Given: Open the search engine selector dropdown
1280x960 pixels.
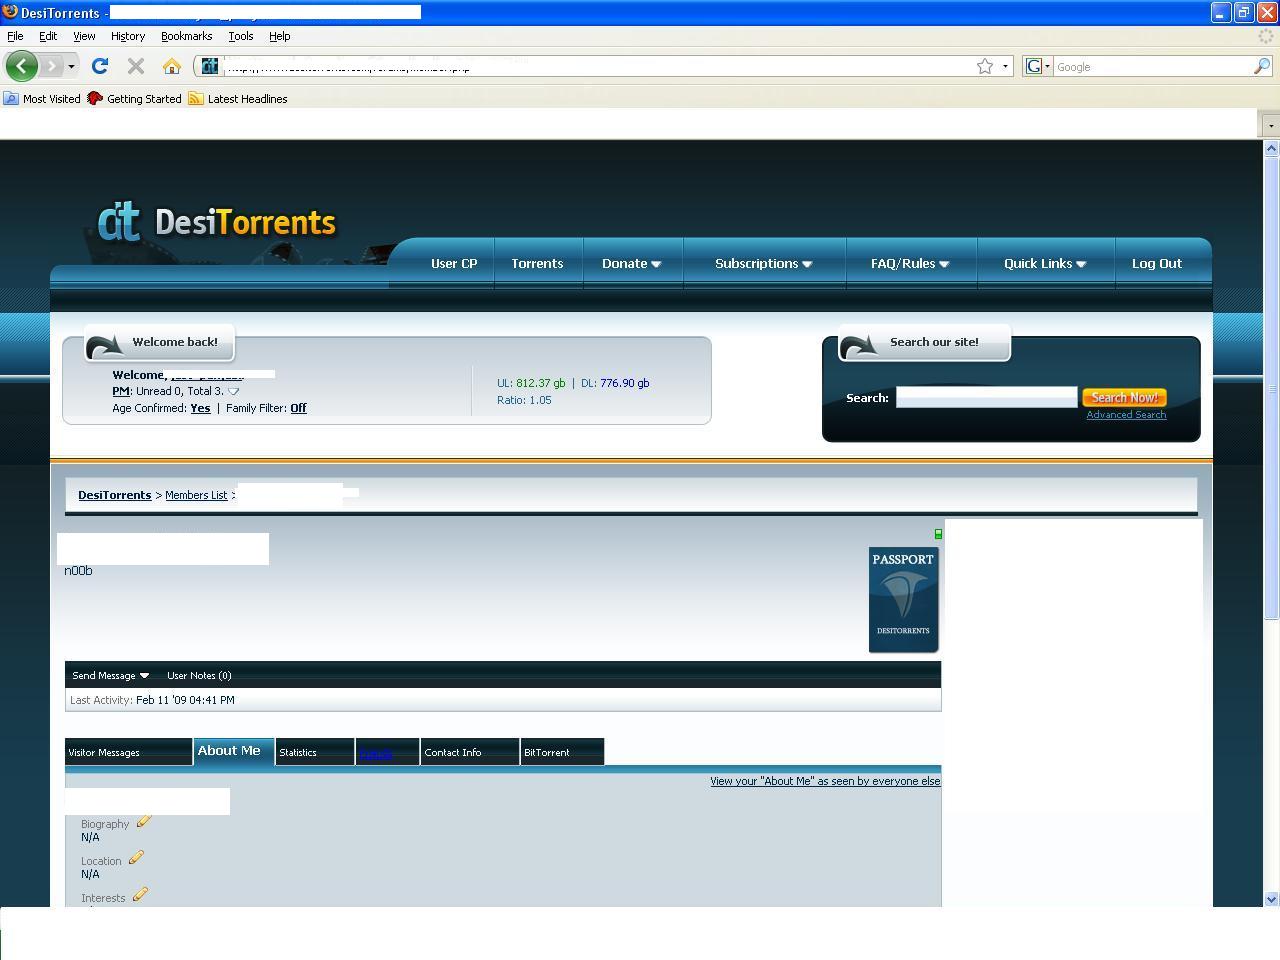Looking at the screenshot, I should (1047, 66).
